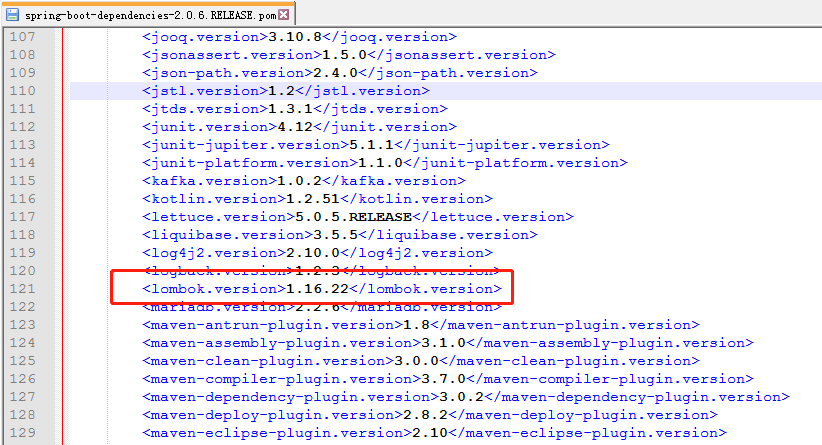Viewport: 822px width, 445px height.
Task: Click the maven-deploy-plugin.version 2.8.2 line
Action: point(429,415)
